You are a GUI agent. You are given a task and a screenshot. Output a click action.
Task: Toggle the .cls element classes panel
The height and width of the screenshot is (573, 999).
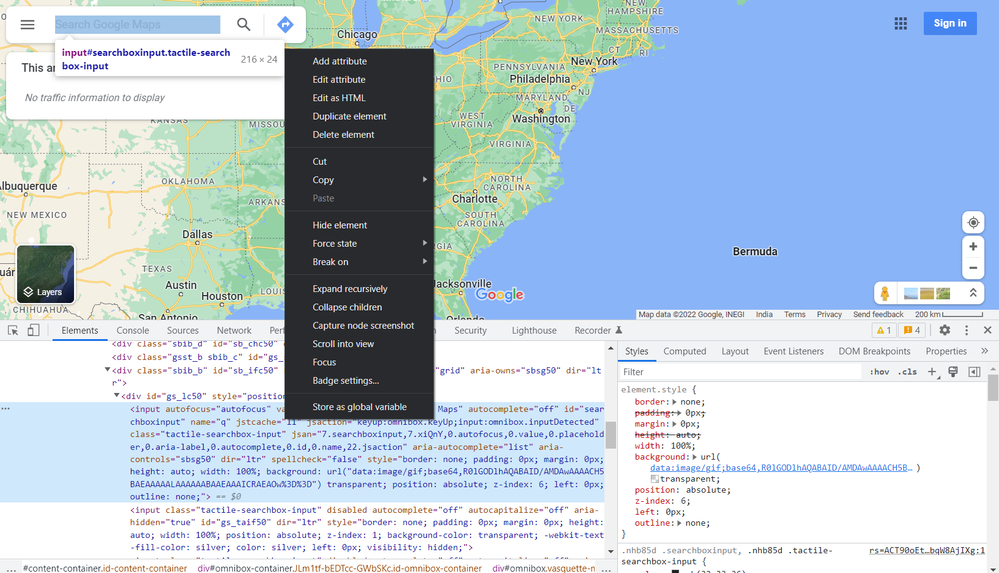coord(907,372)
